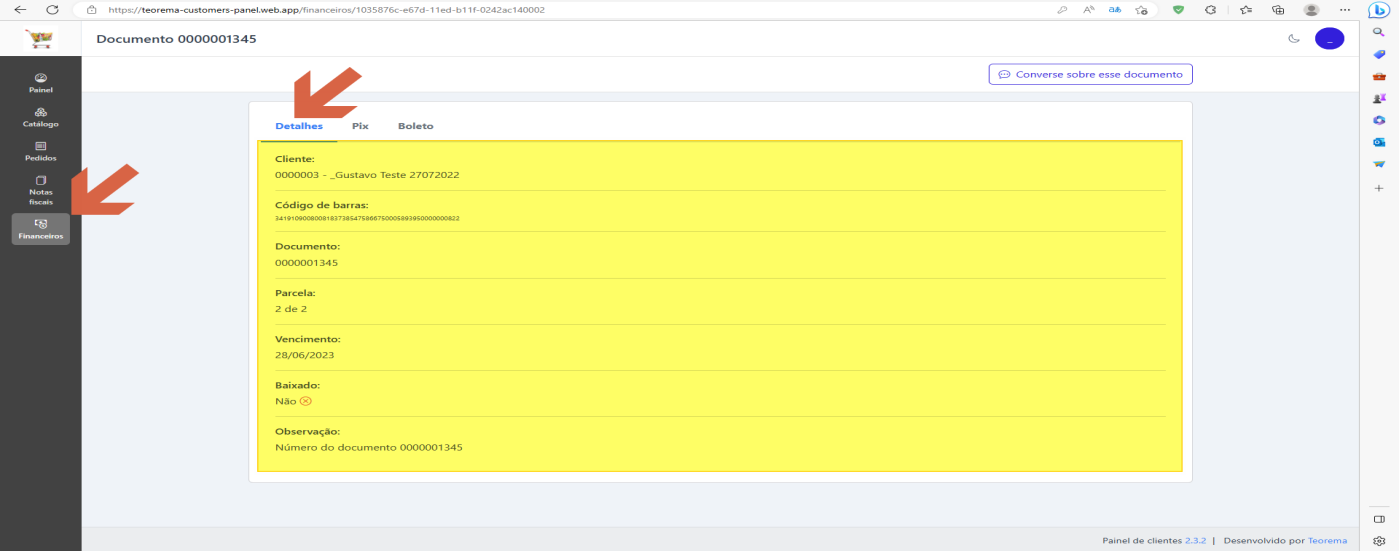Reload the page
Viewport: 1399px width, 551px height.
tap(52, 9)
